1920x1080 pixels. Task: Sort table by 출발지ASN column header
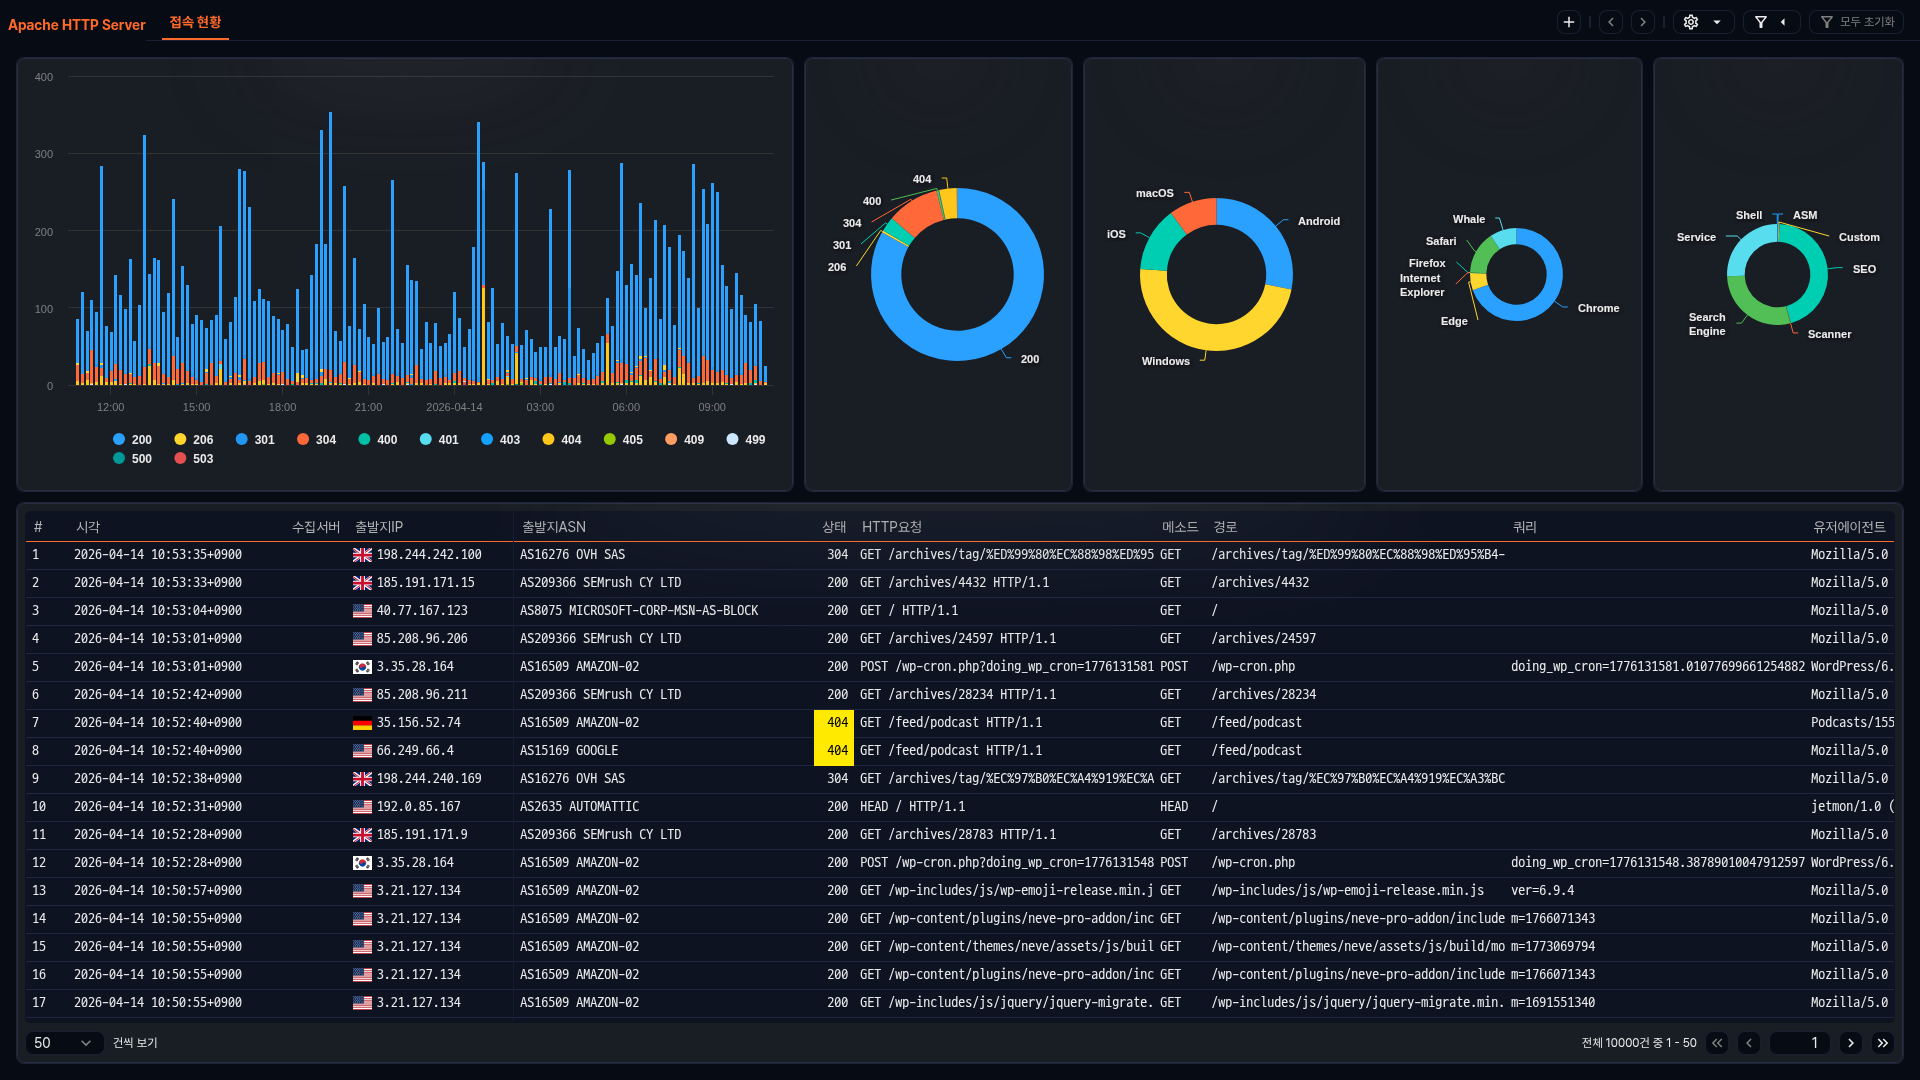point(553,527)
